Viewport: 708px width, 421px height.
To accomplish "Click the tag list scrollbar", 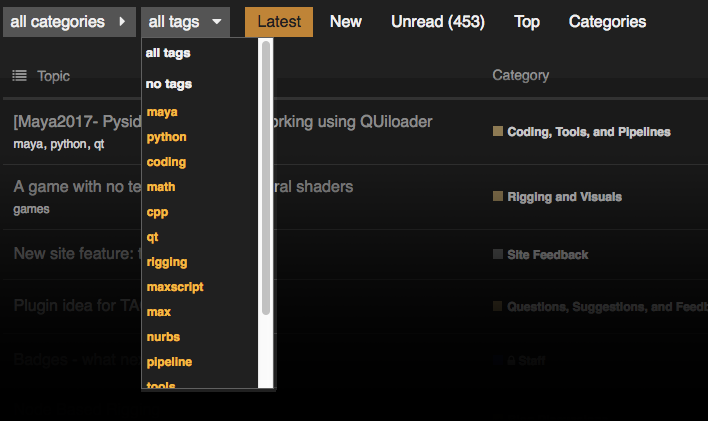I will pyautogui.click(x=266, y=180).
